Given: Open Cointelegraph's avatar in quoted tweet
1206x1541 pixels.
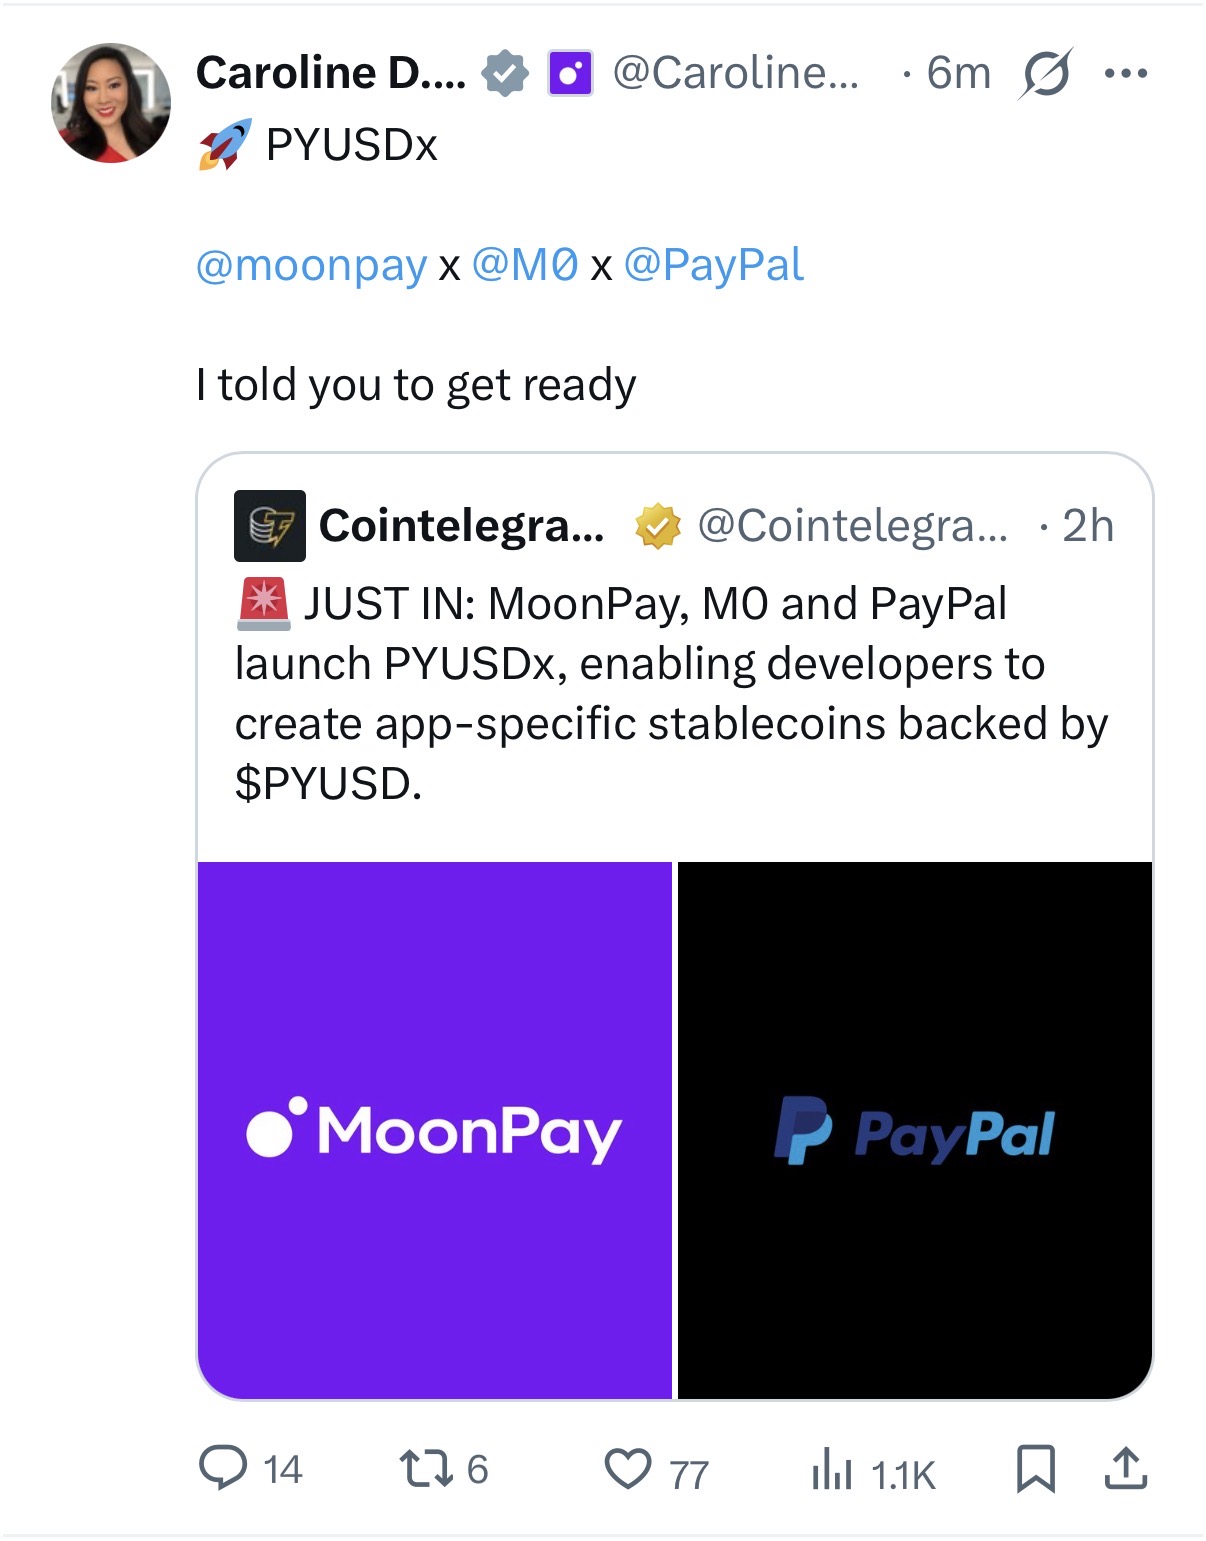Looking at the screenshot, I should (269, 526).
